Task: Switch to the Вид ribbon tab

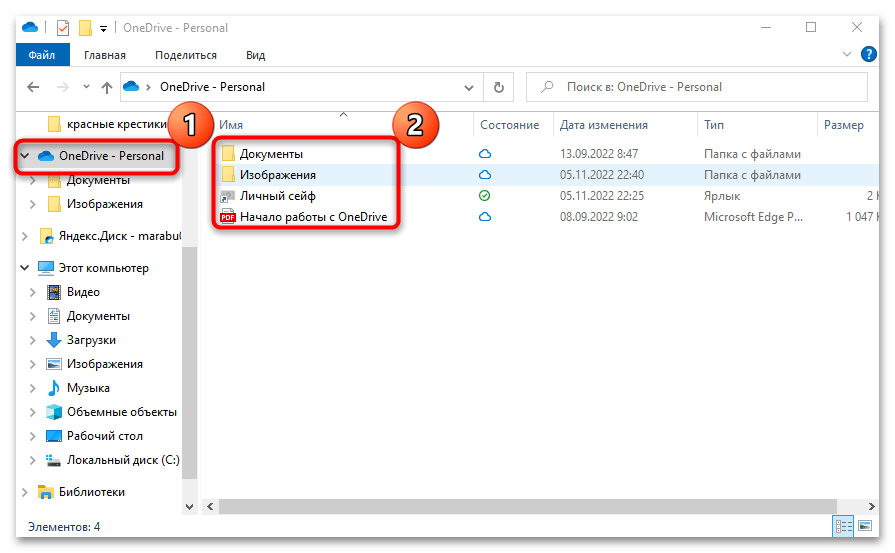Action: coord(255,56)
